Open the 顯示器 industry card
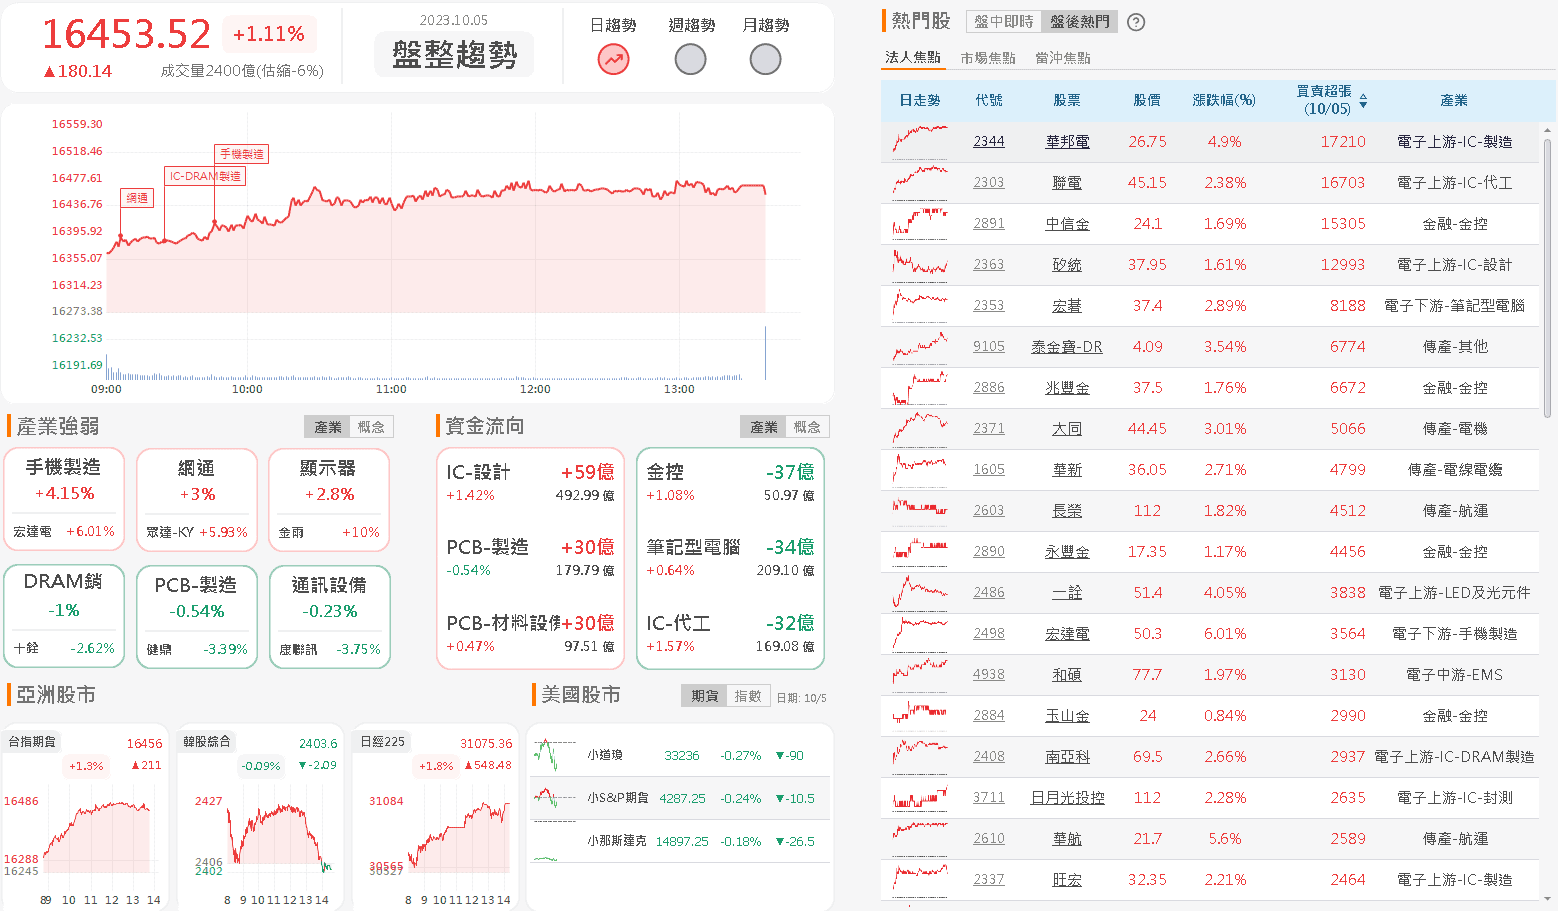The height and width of the screenshot is (911, 1558). 329,499
